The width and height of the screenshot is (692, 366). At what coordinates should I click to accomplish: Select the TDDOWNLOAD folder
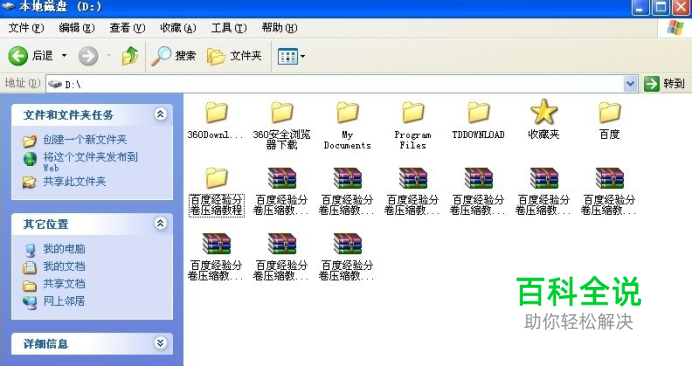click(x=478, y=120)
